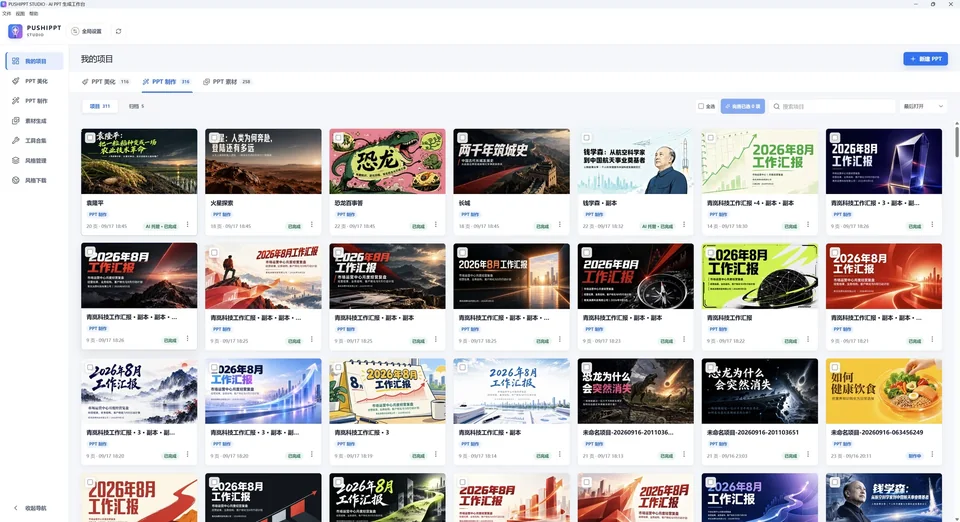Screen dimensions: 960x522
Task: Open kebab menu of green-chart 工作汇报 card
Action: pos(808,225)
